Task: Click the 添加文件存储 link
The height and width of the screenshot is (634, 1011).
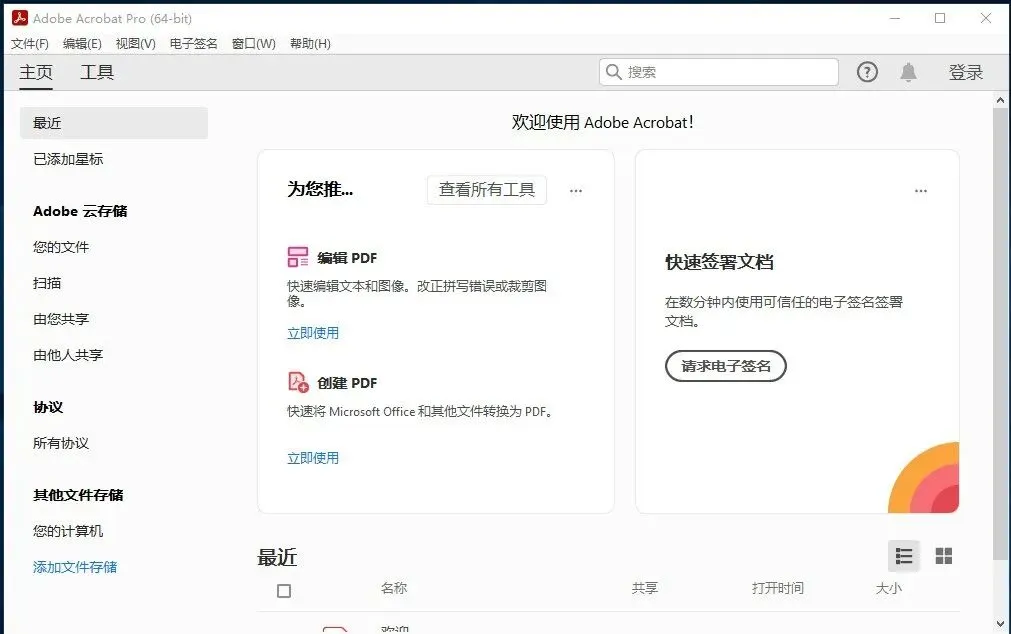Action: click(75, 567)
